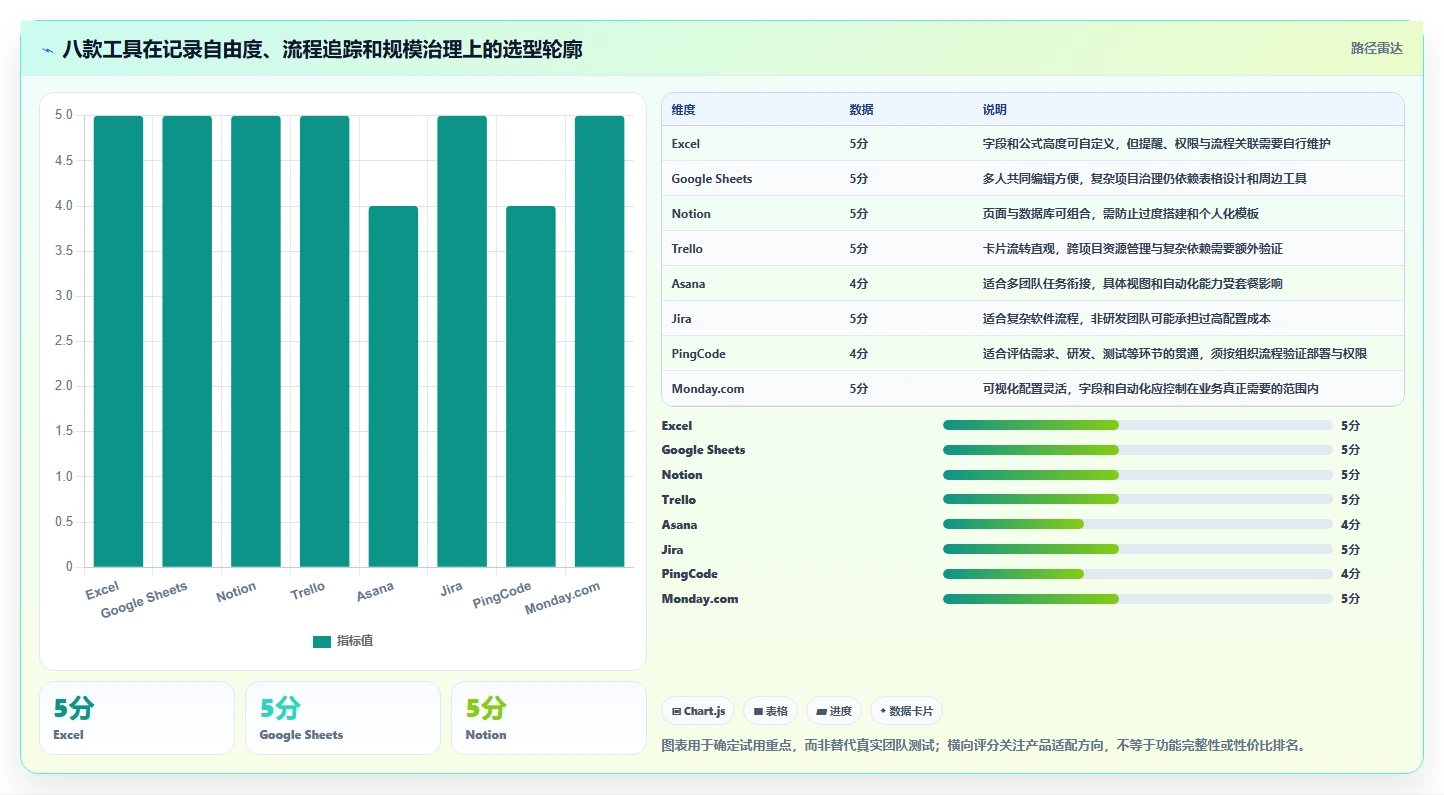Click the Monday.com x-axis label in chart
Screen dimensions: 1444x795
(x=563, y=599)
